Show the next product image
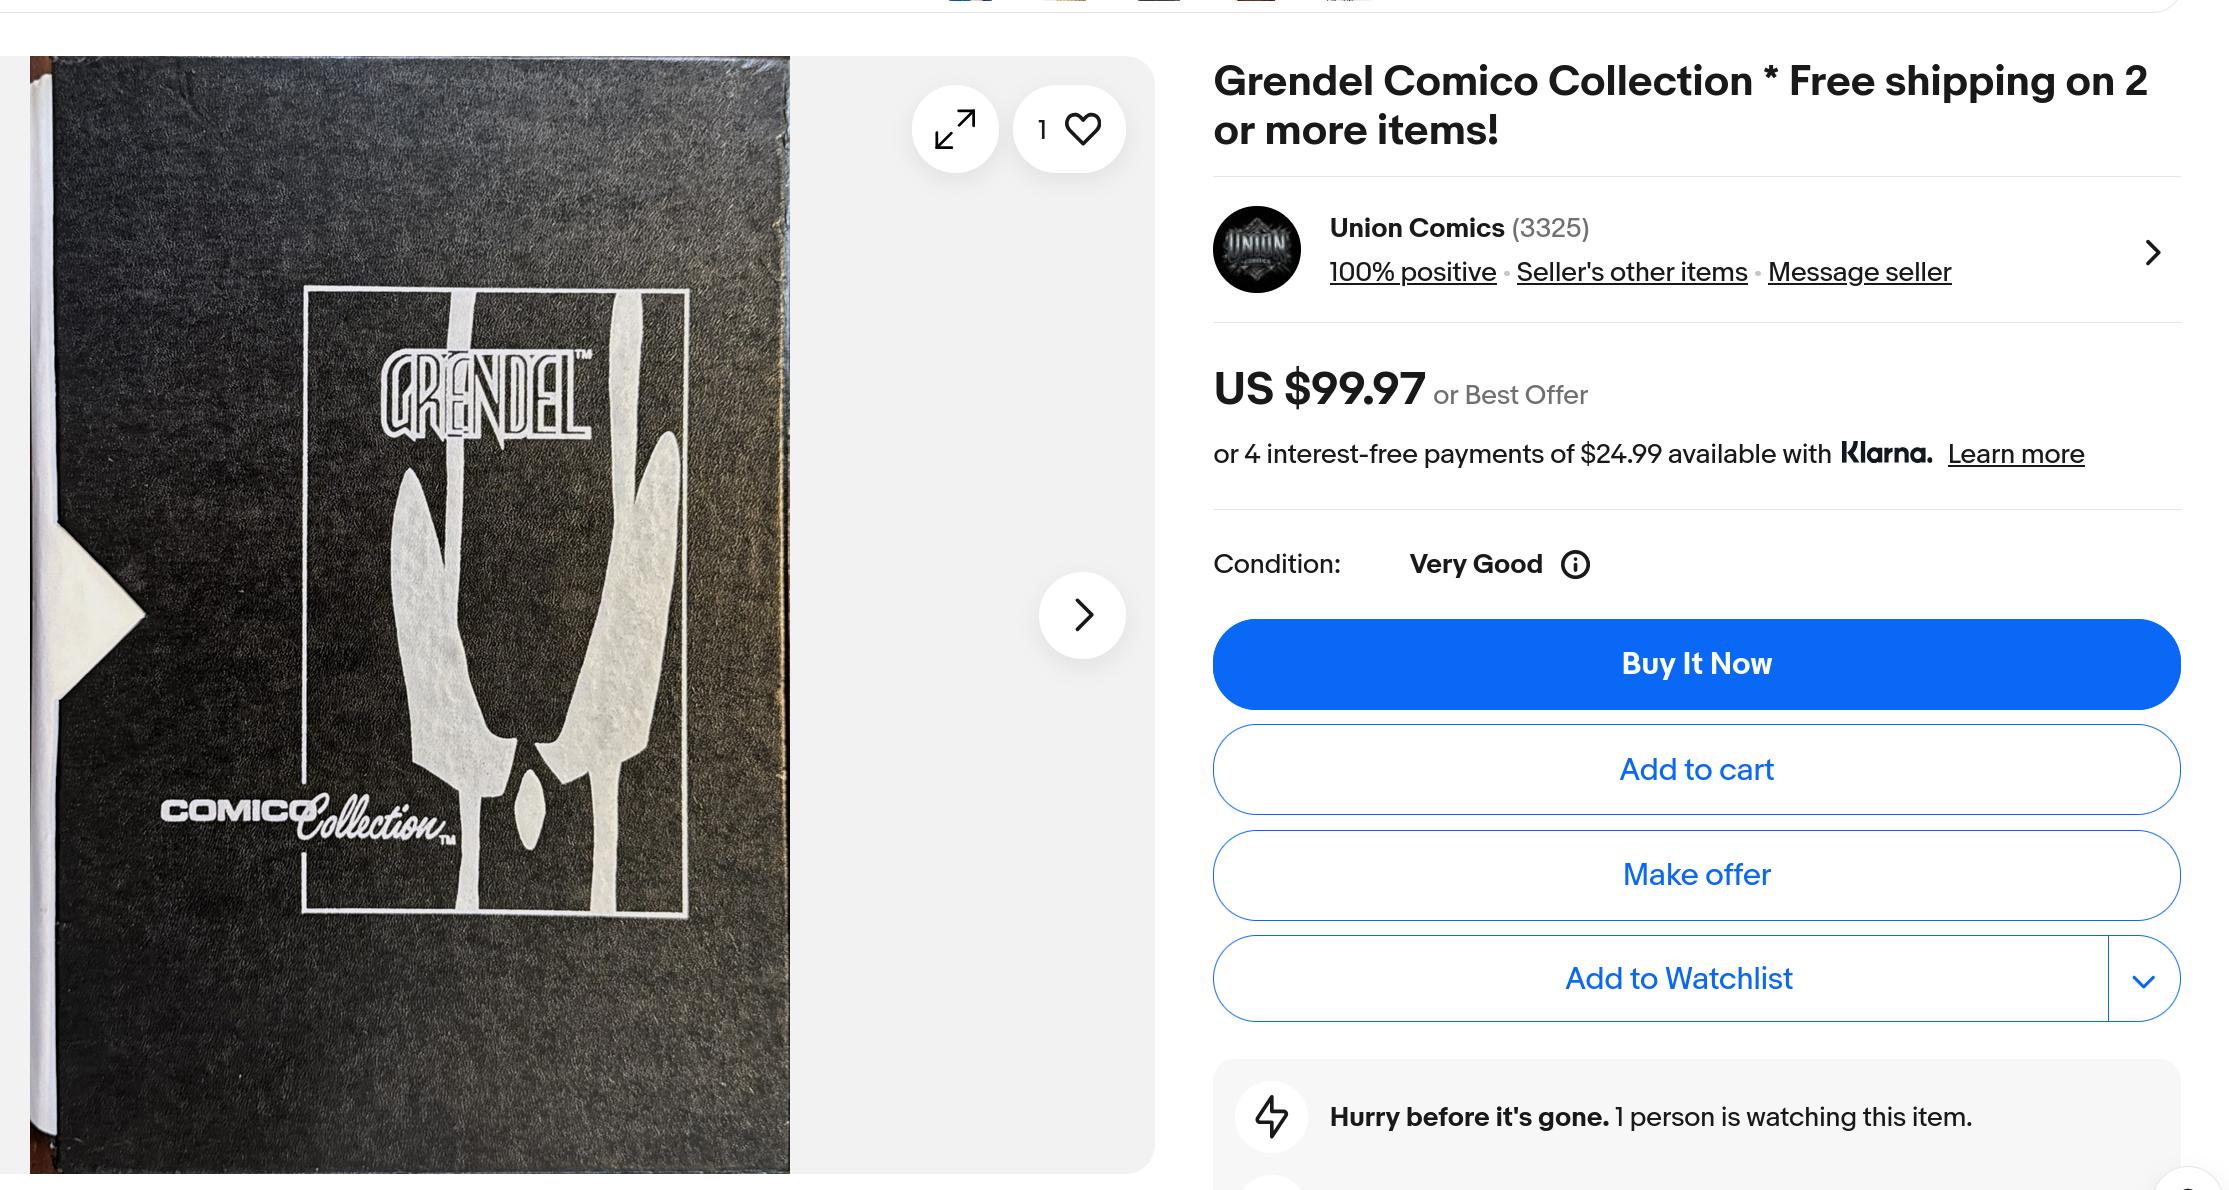 tap(1082, 615)
